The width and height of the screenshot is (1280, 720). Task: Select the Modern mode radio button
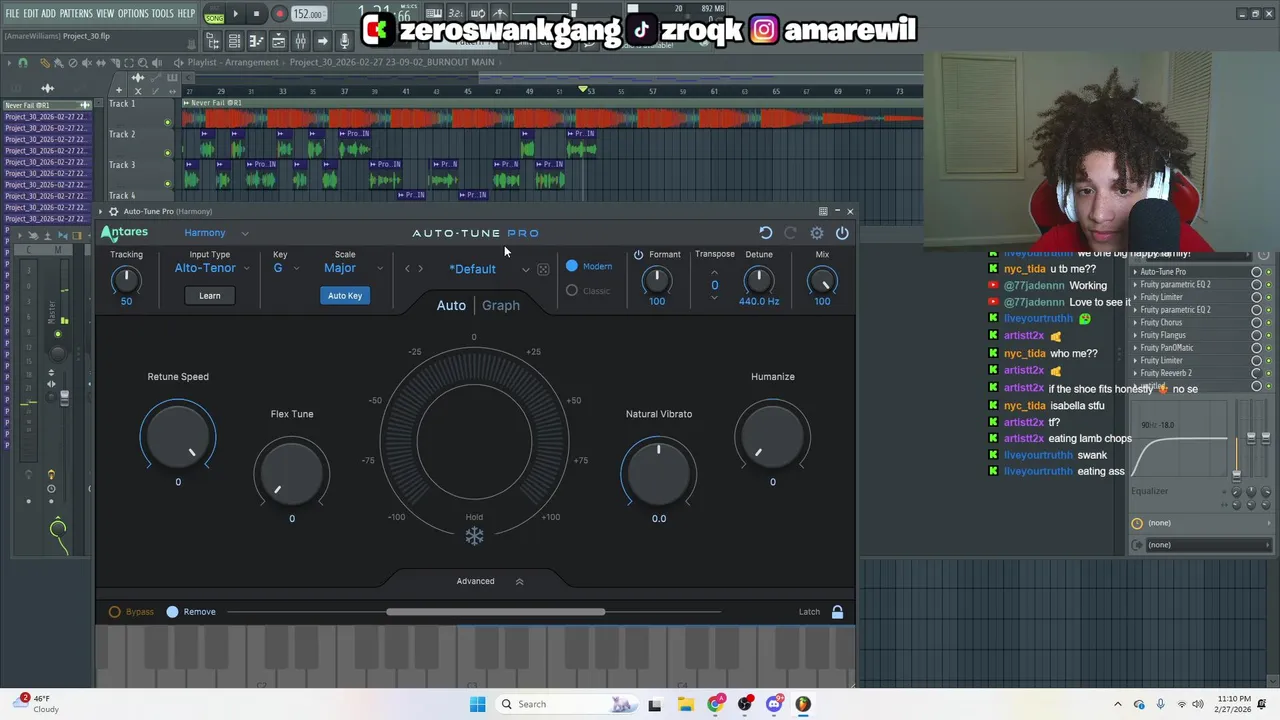(x=572, y=266)
